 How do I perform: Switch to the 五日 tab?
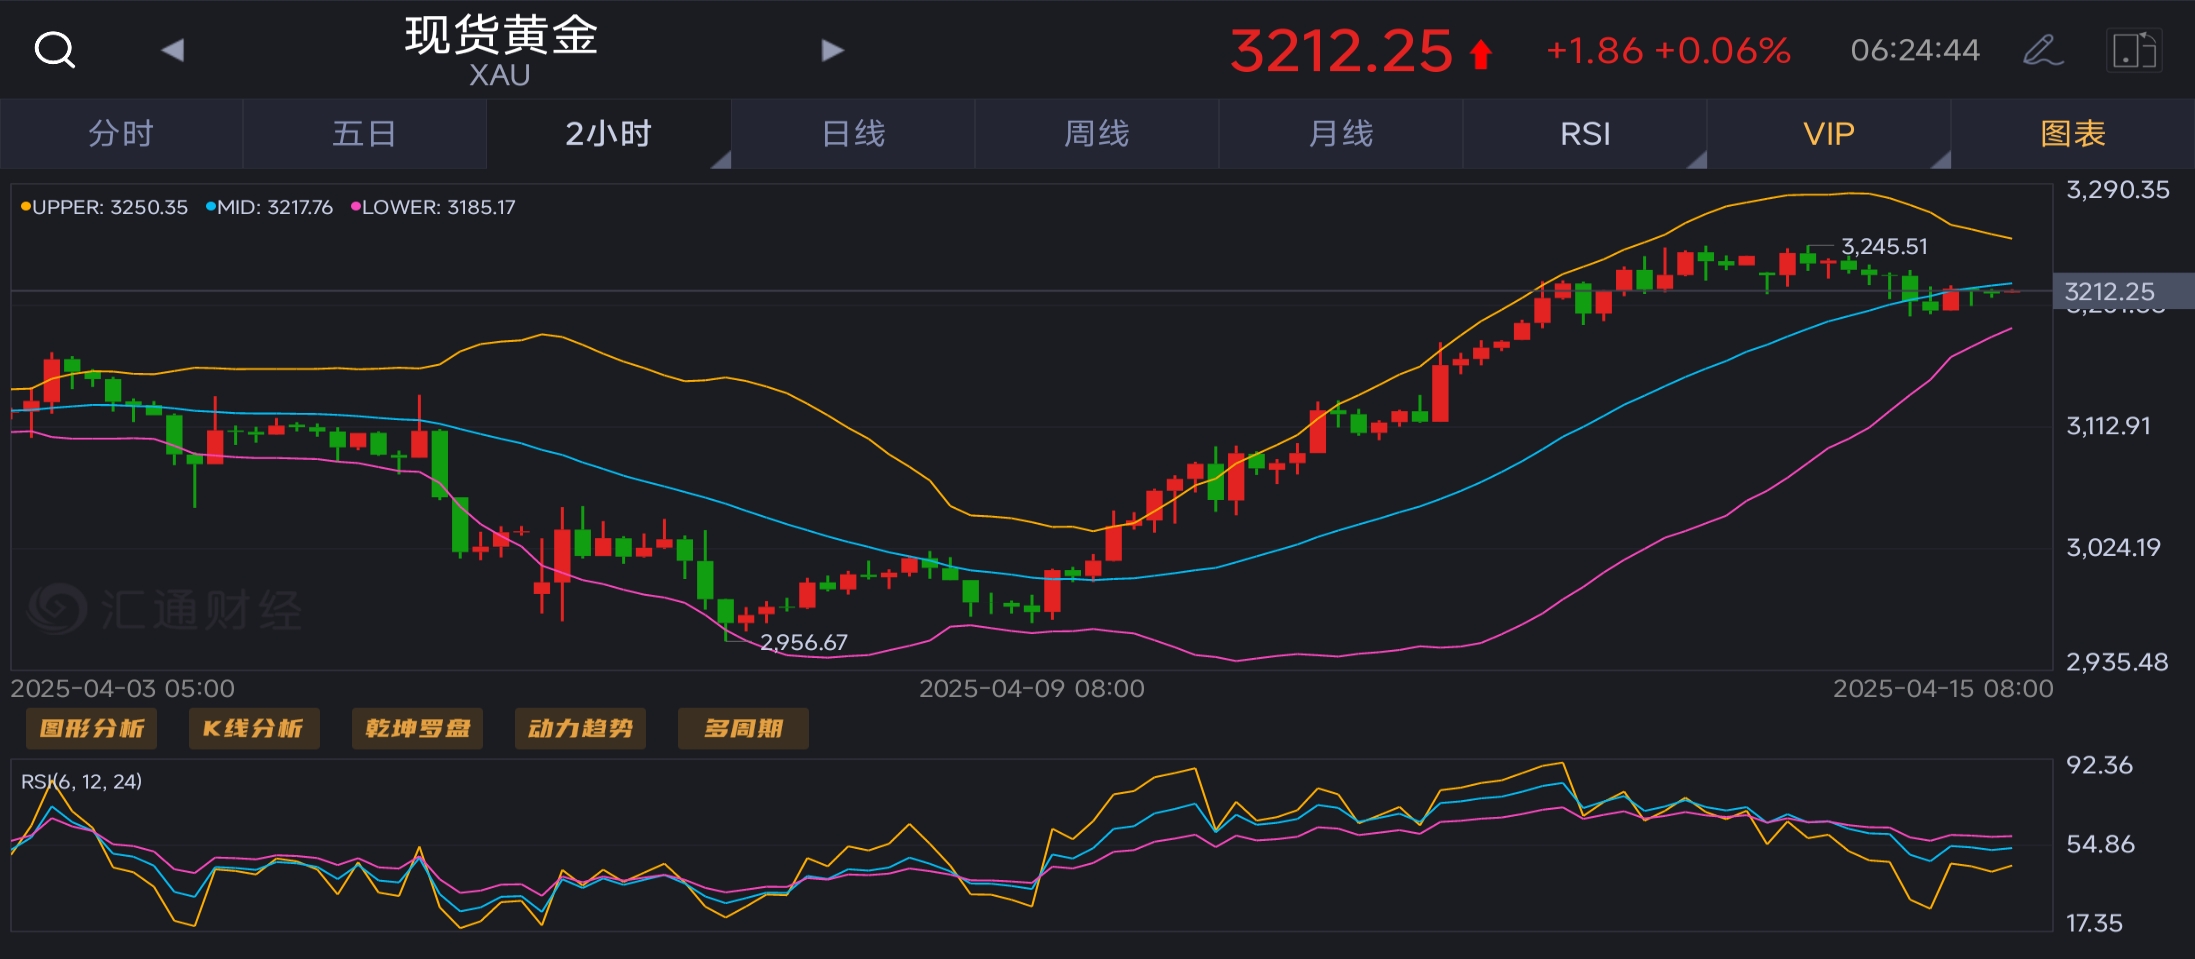click(x=364, y=133)
